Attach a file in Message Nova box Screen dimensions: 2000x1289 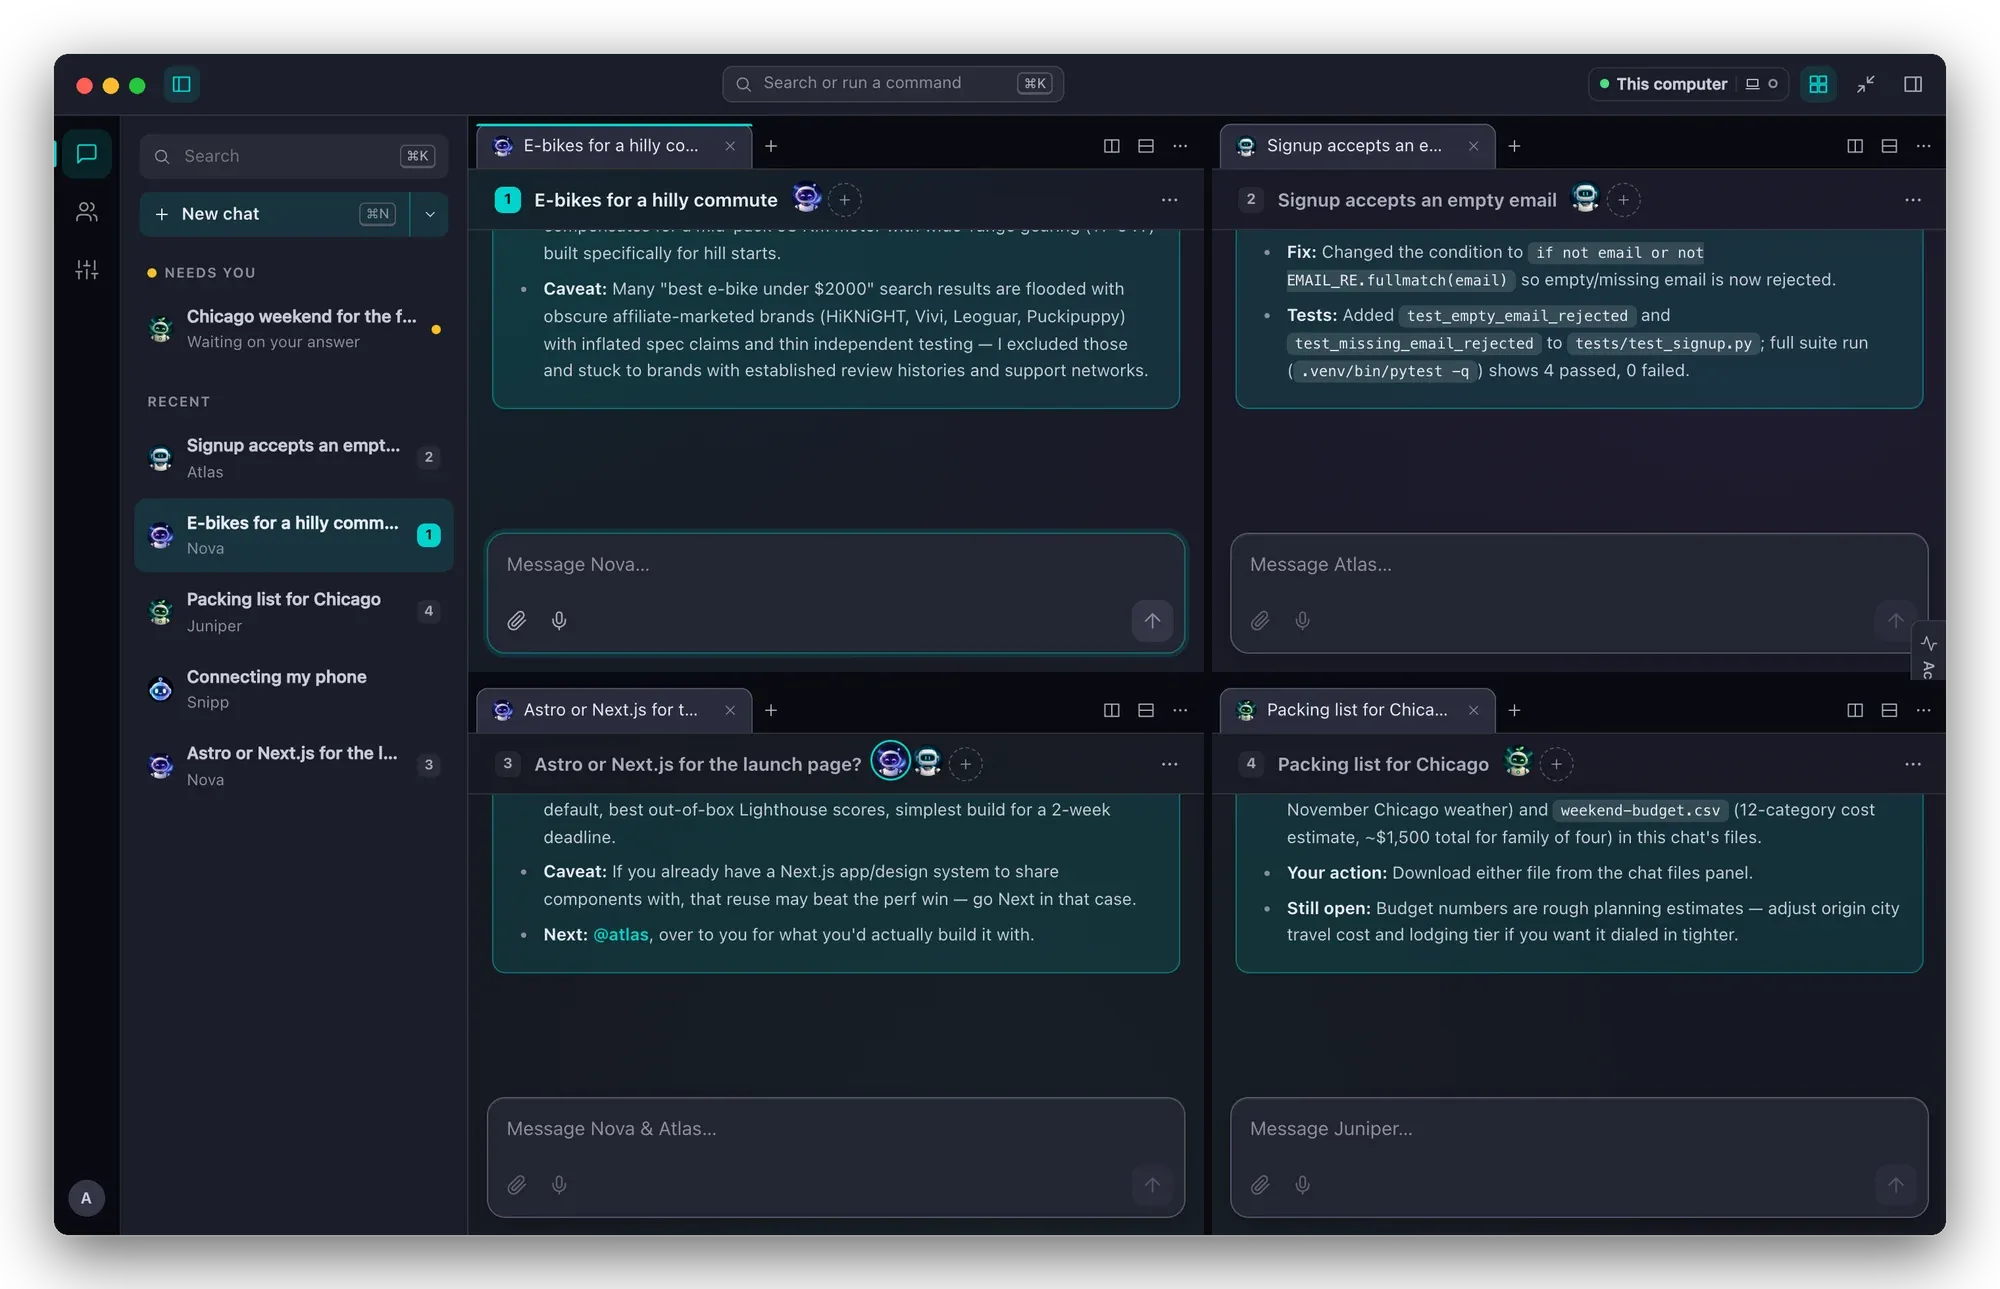tap(516, 621)
